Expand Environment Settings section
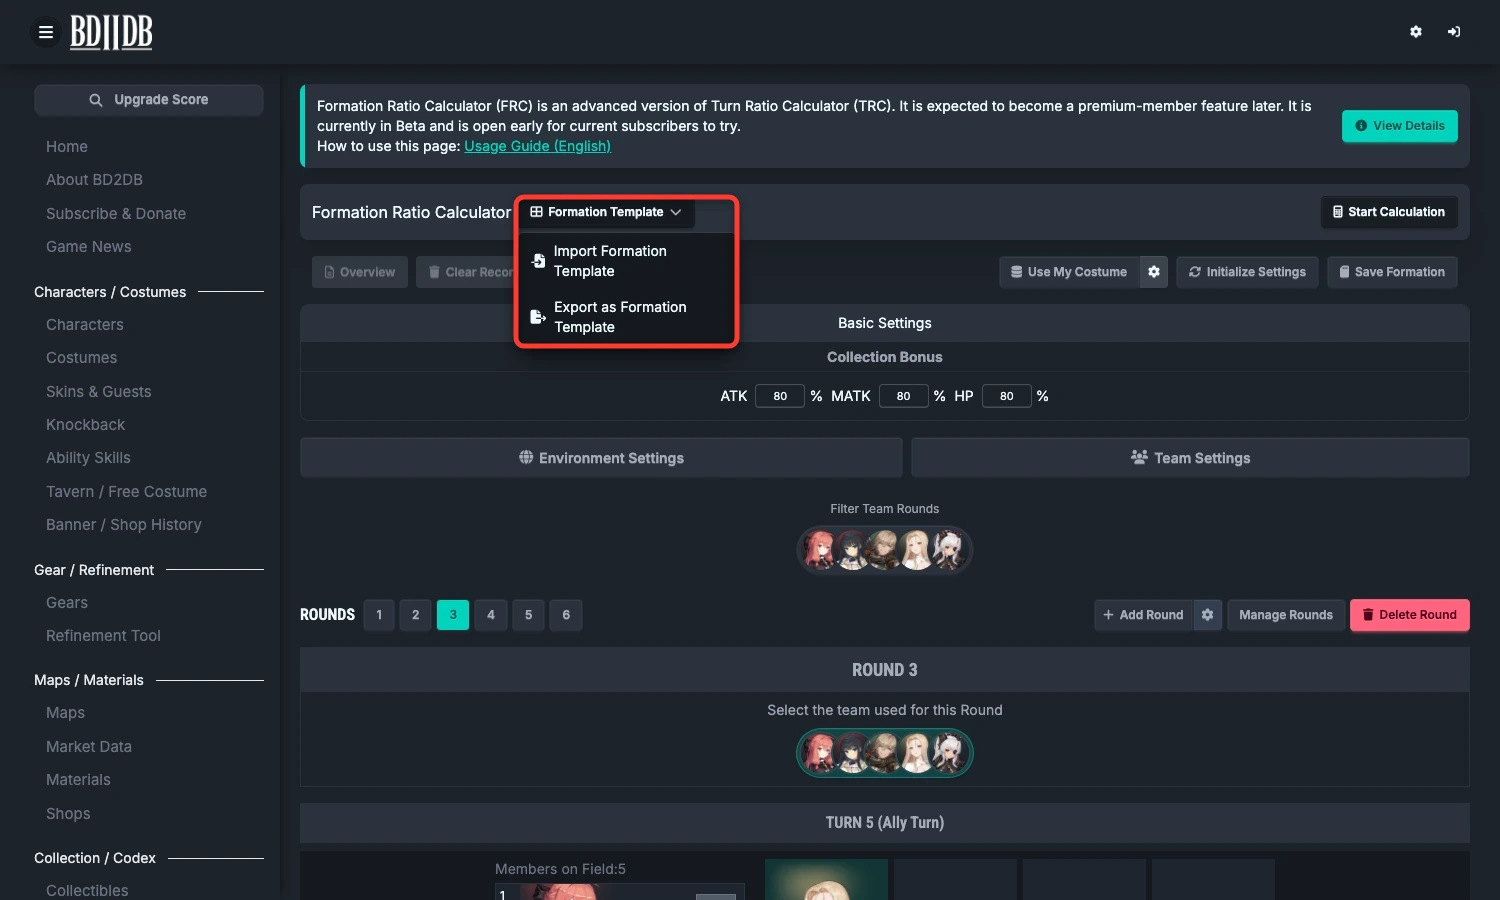 [601, 458]
